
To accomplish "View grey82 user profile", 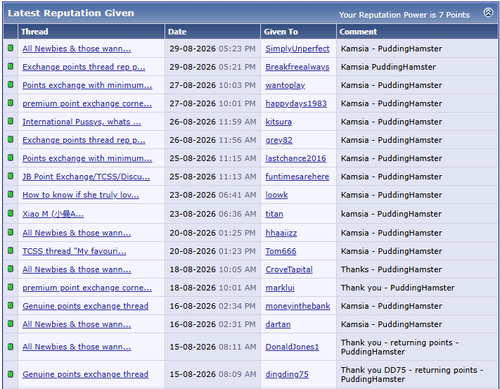I will pos(279,140).
